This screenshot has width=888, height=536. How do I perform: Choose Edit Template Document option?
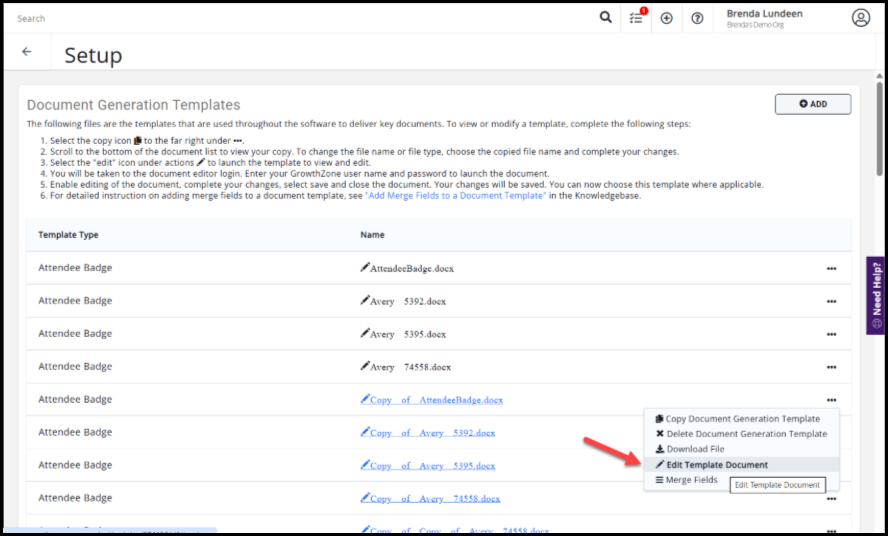pos(717,465)
